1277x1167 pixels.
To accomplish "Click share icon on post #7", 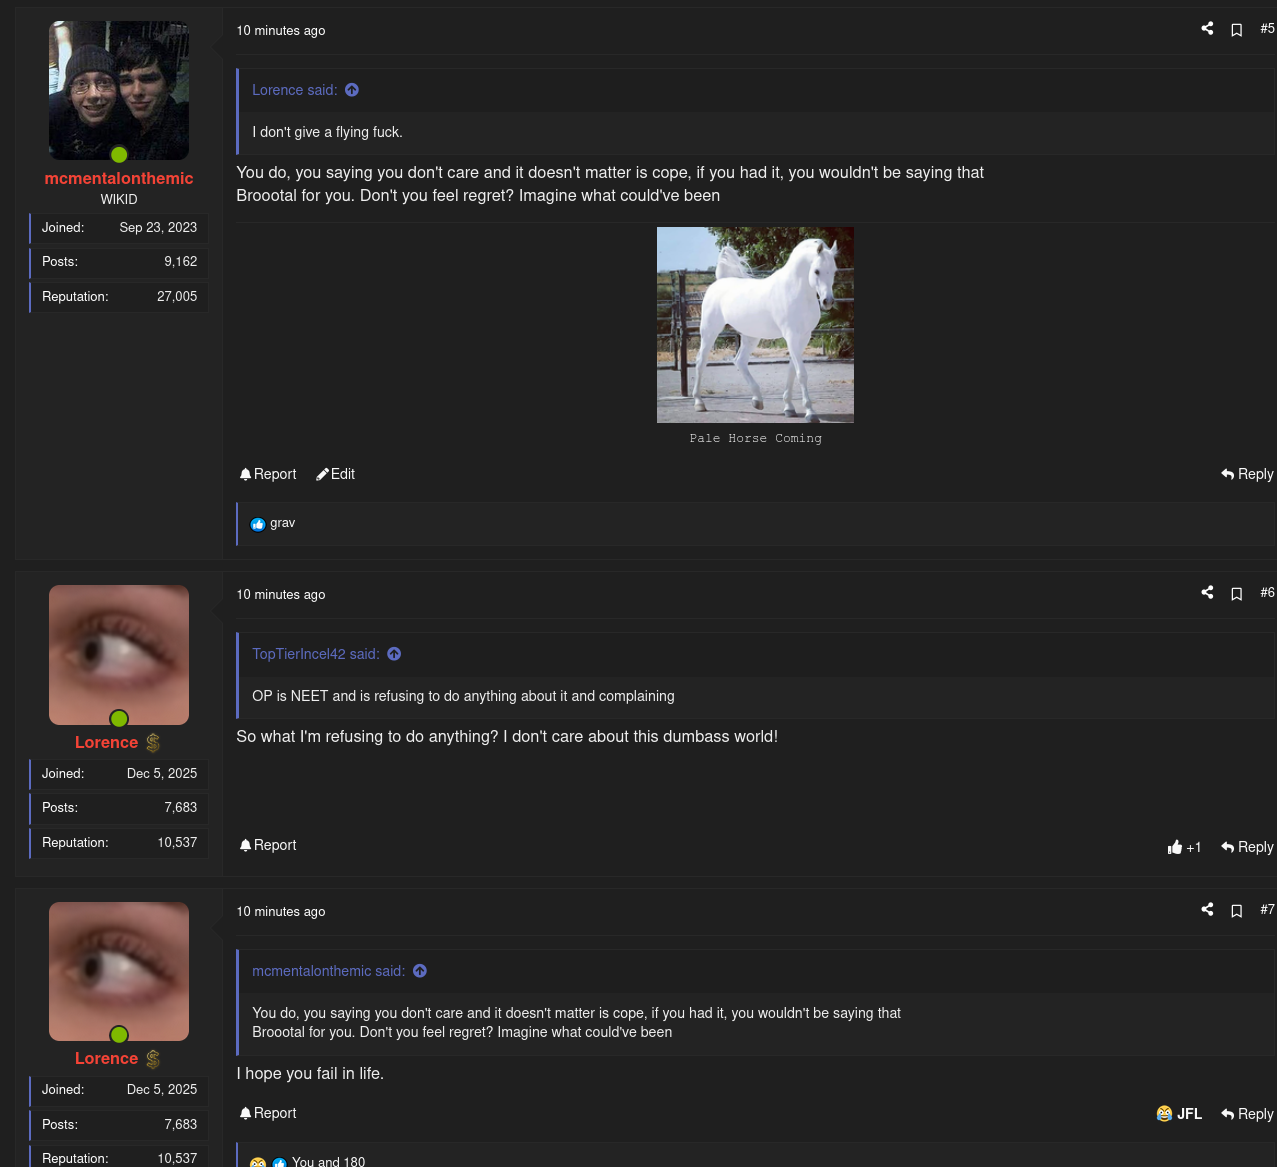I will 1207,910.
